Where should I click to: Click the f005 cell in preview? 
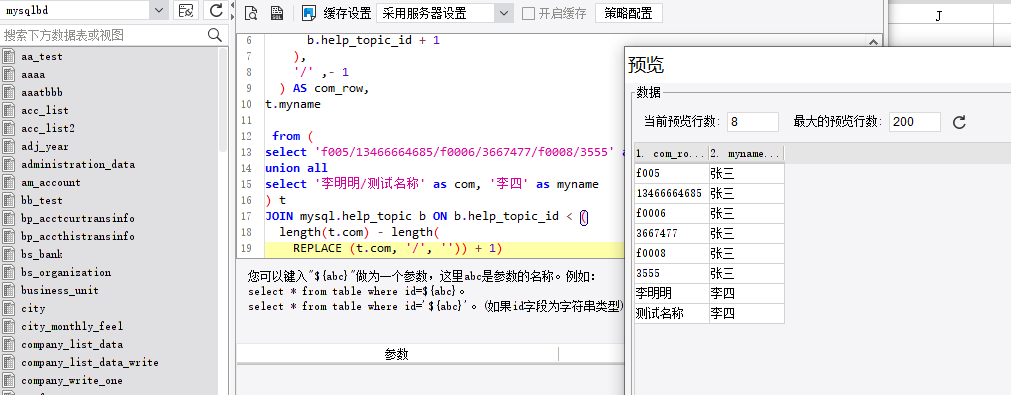671,173
